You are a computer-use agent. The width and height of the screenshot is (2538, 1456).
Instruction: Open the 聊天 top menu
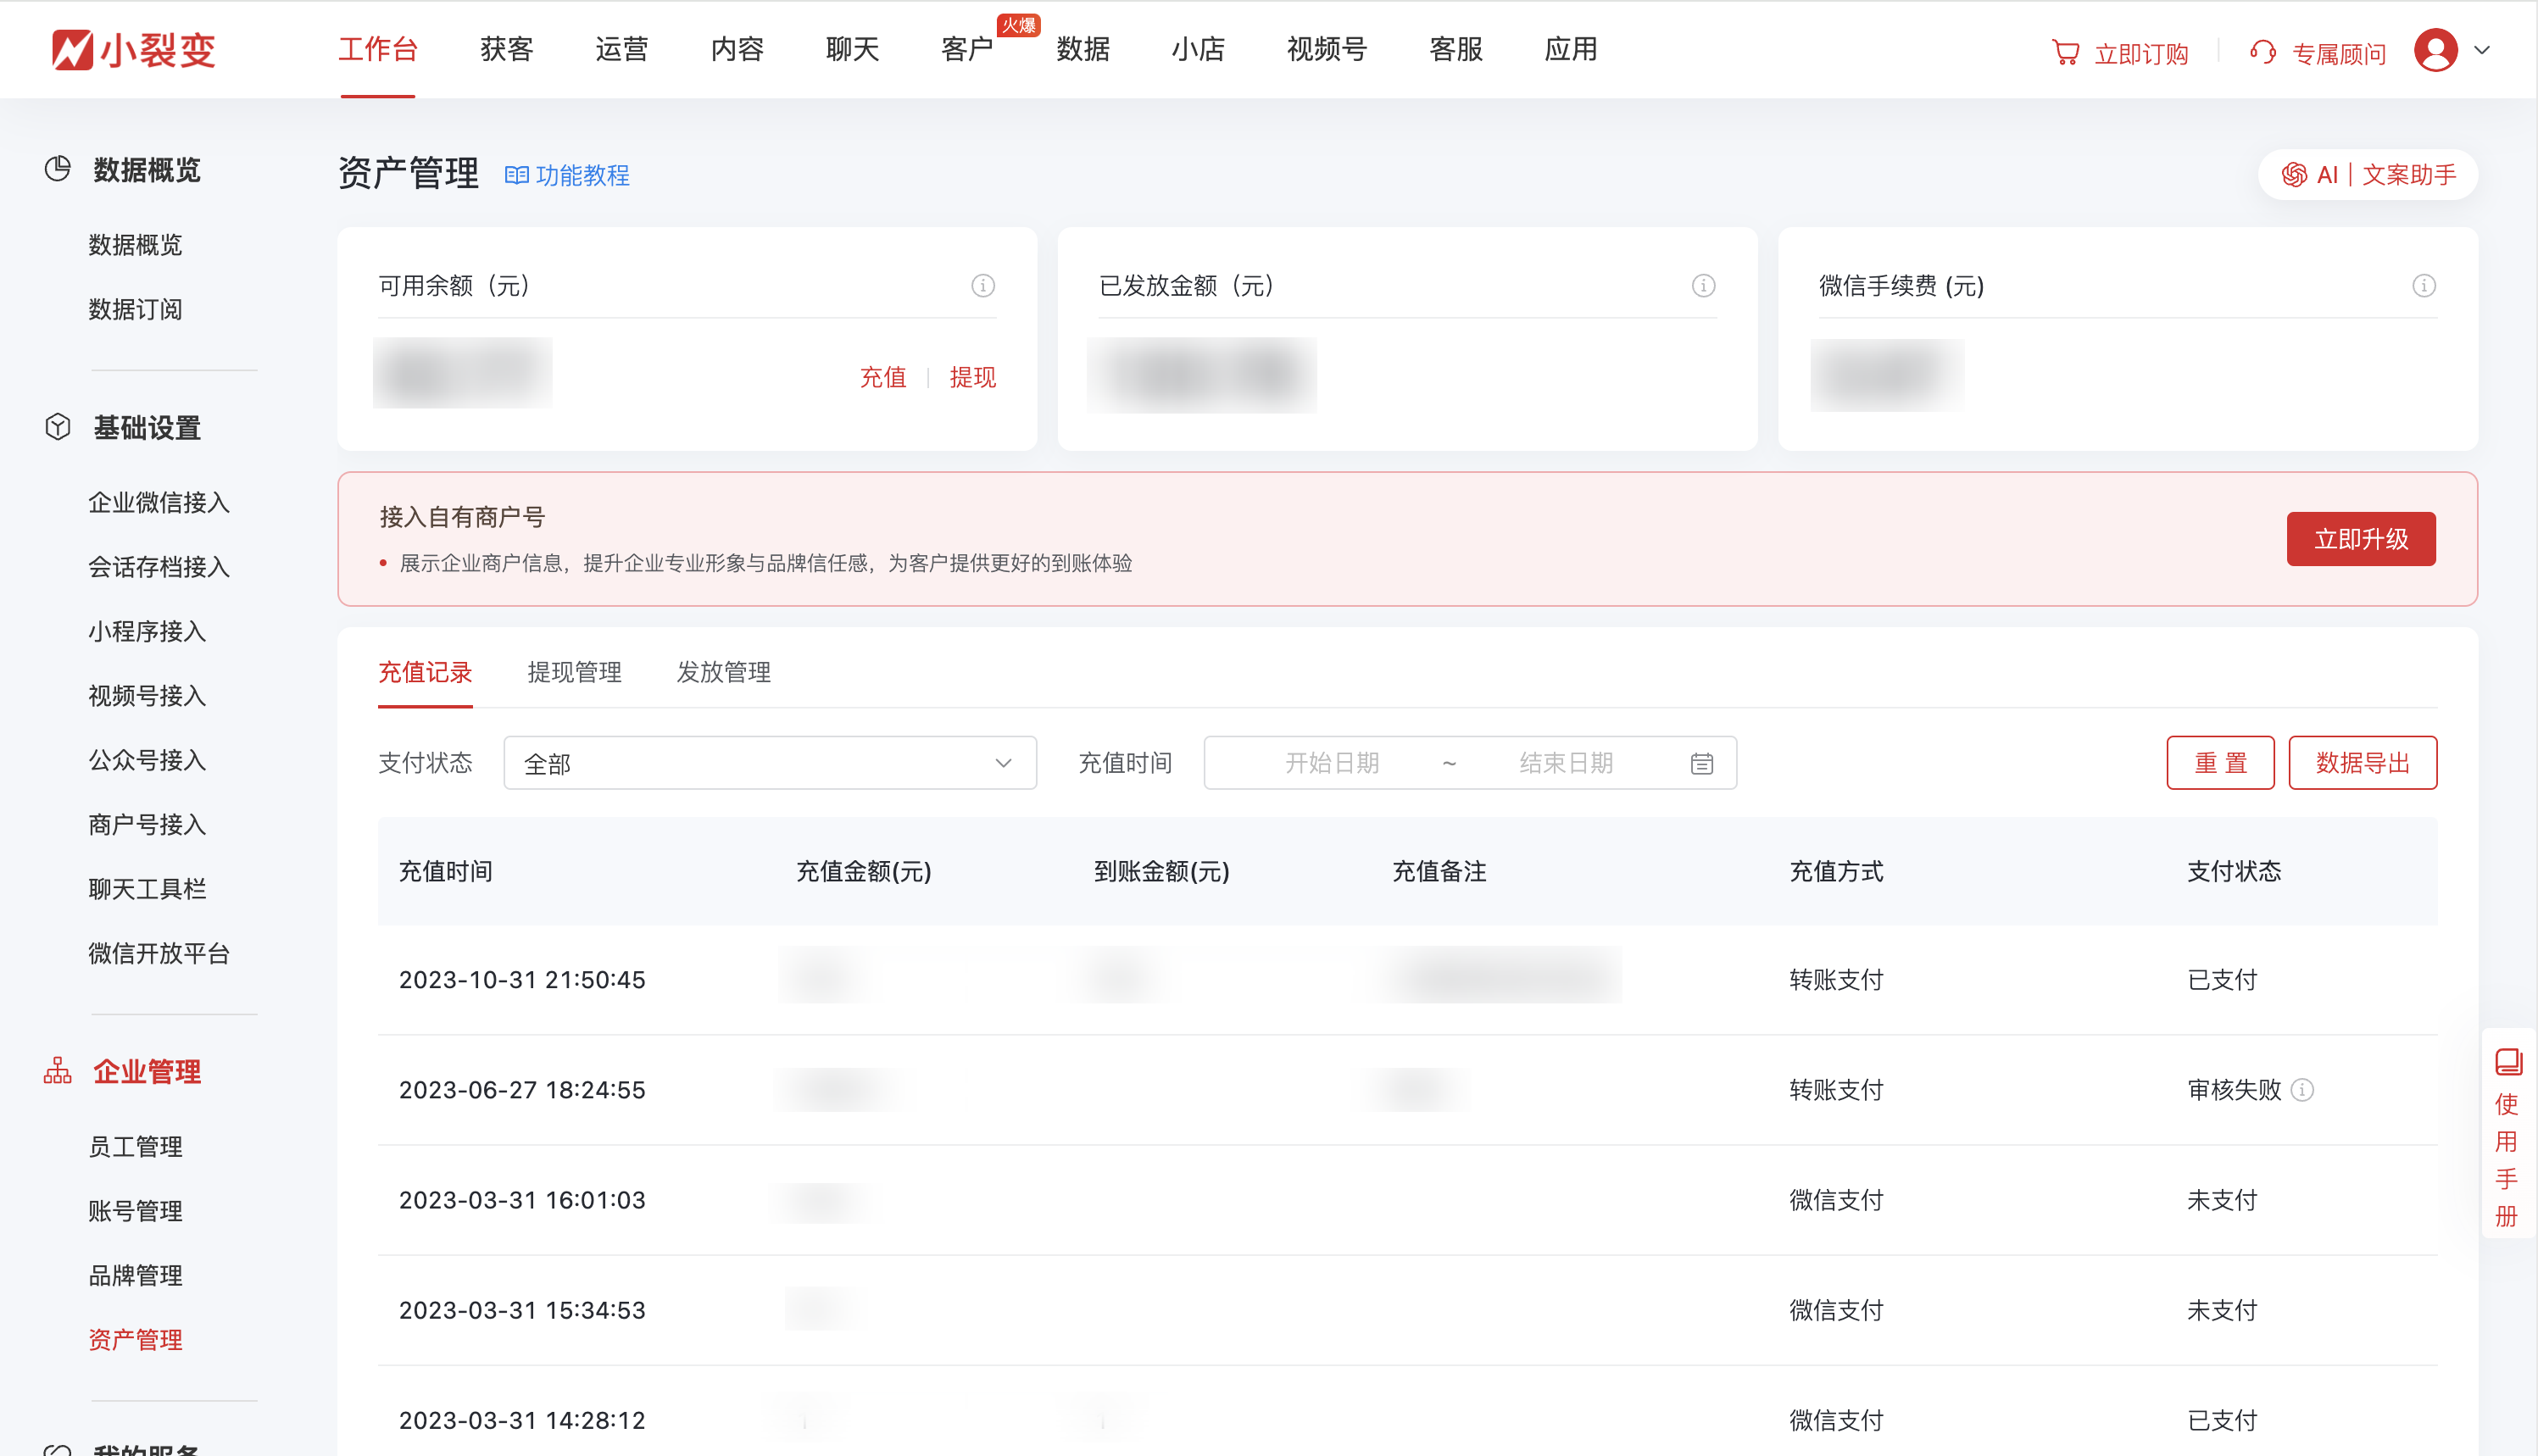coord(853,50)
